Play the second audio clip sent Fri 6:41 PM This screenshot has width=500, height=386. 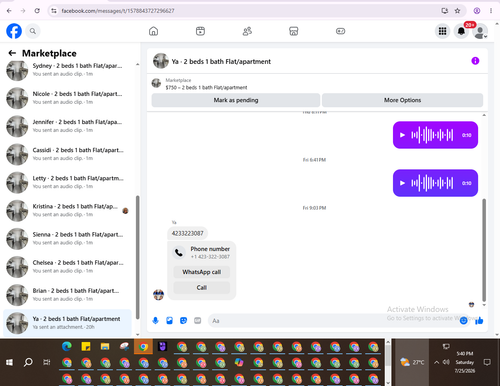[x=402, y=183]
